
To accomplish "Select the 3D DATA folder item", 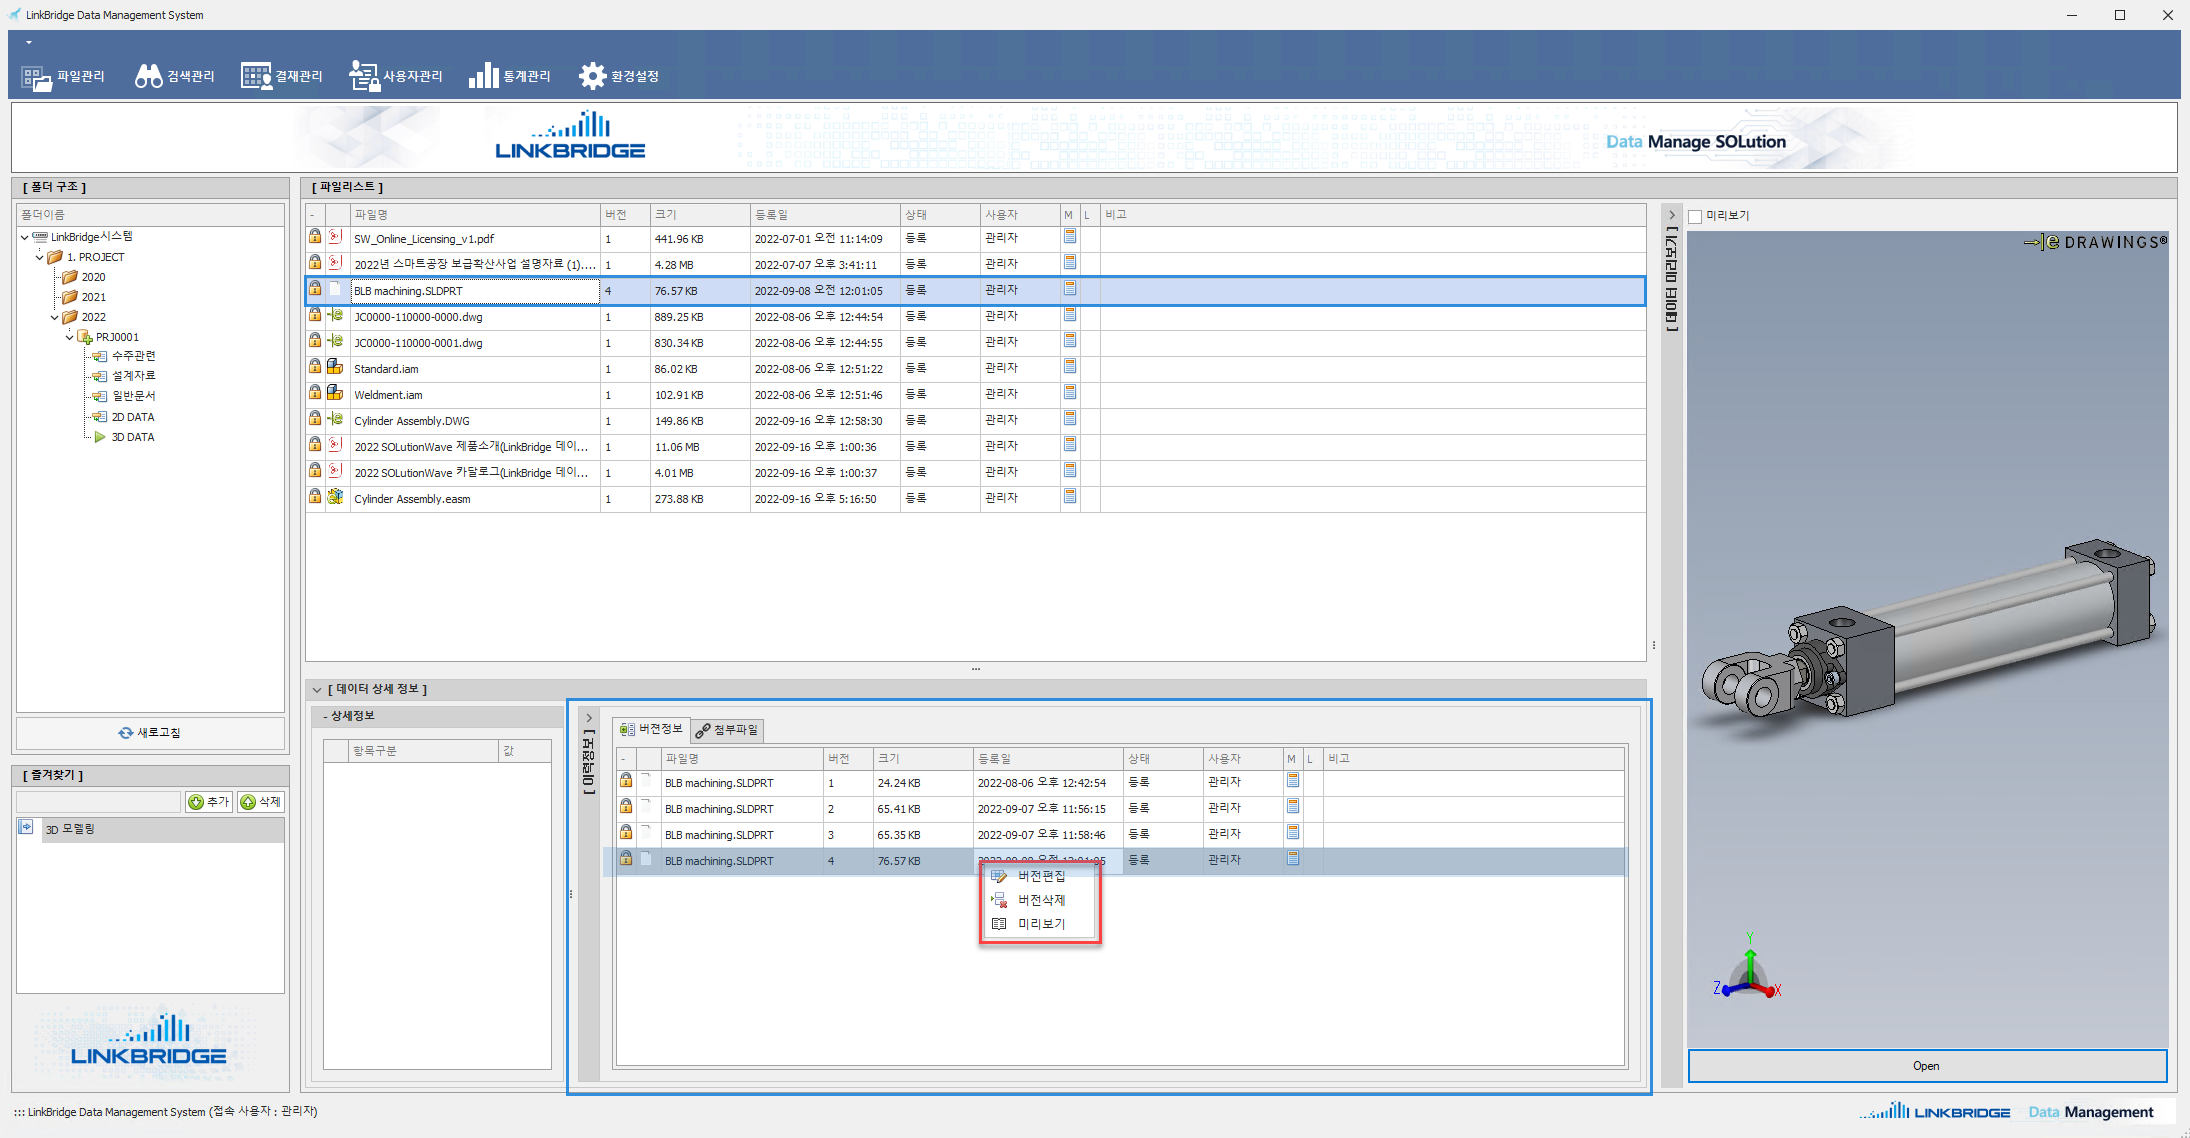I will click(133, 437).
